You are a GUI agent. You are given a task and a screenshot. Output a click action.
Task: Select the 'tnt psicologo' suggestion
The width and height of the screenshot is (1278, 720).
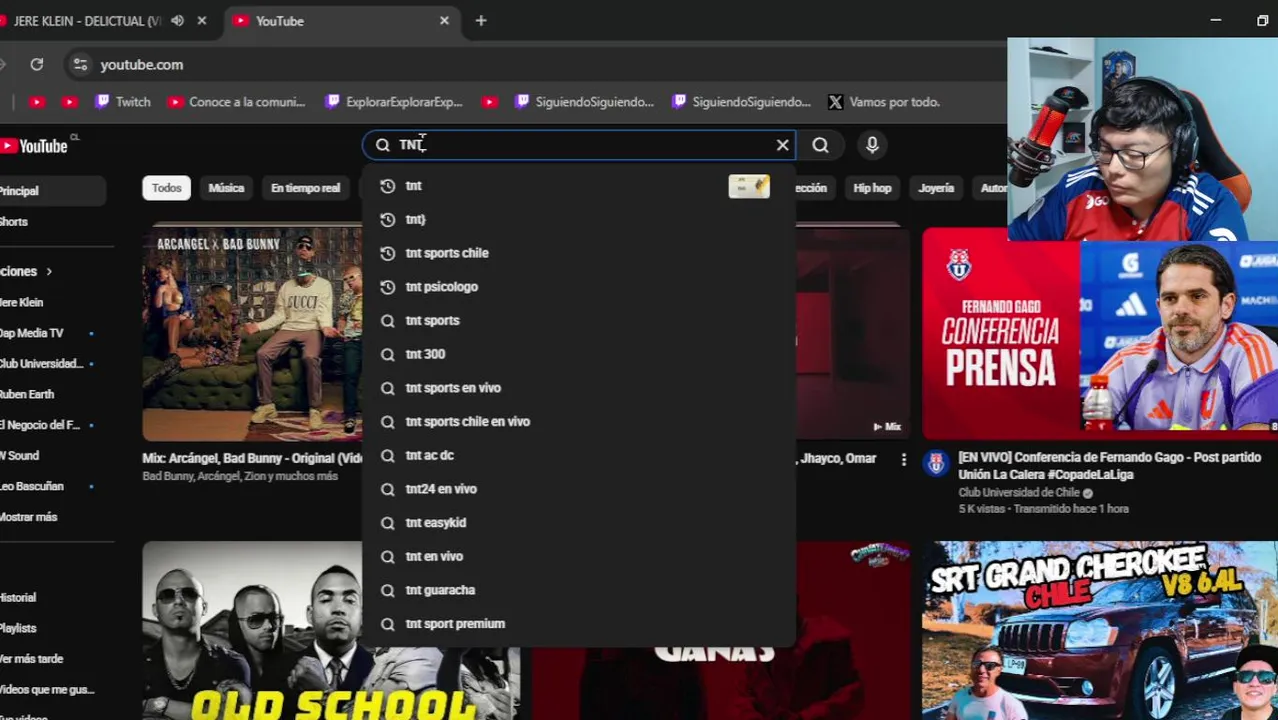[579, 287]
